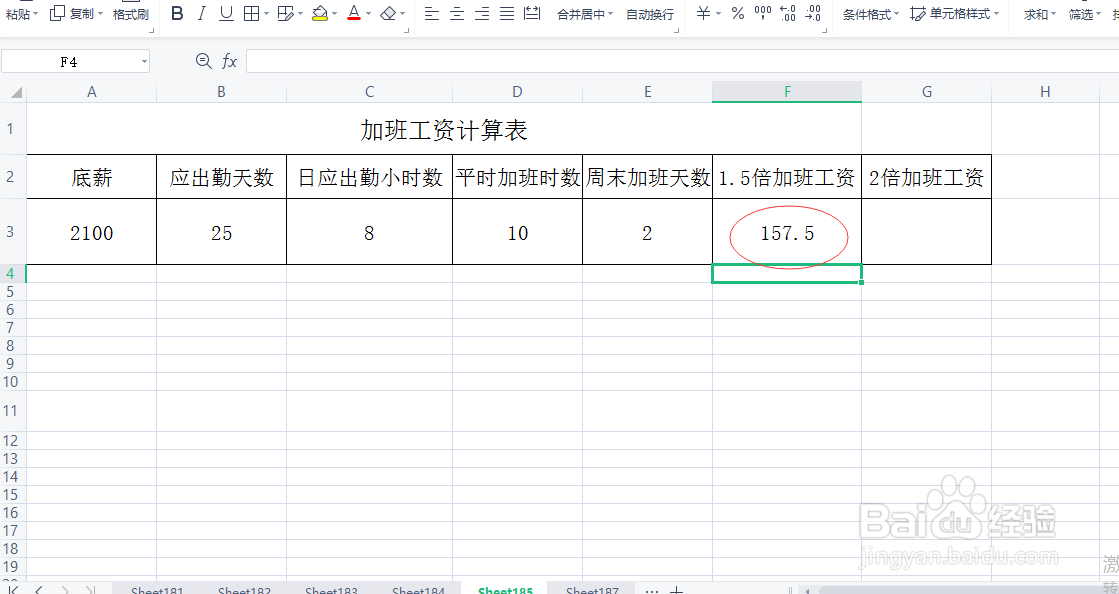Switch to the Sheet181 sheet tab

tap(157, 590)
